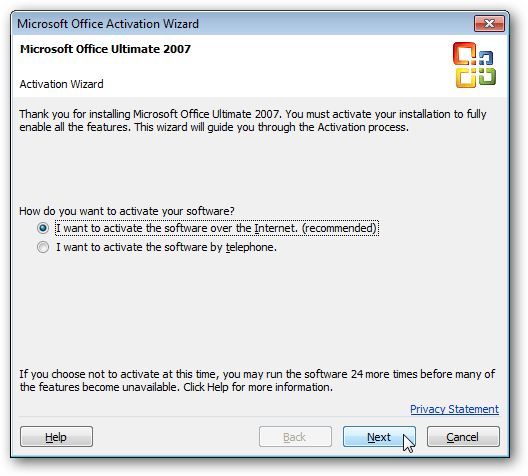Image resolution: width=528 pixels, height=476 pixels.
Task: Click the orange square in the Office logo
Action: (x=464, y=53)
